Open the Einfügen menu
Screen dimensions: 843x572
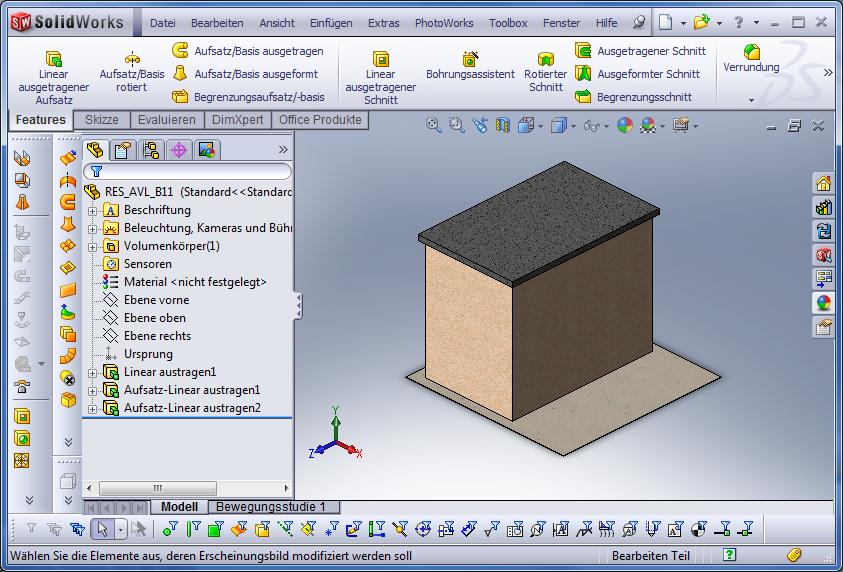pos(330,23)
